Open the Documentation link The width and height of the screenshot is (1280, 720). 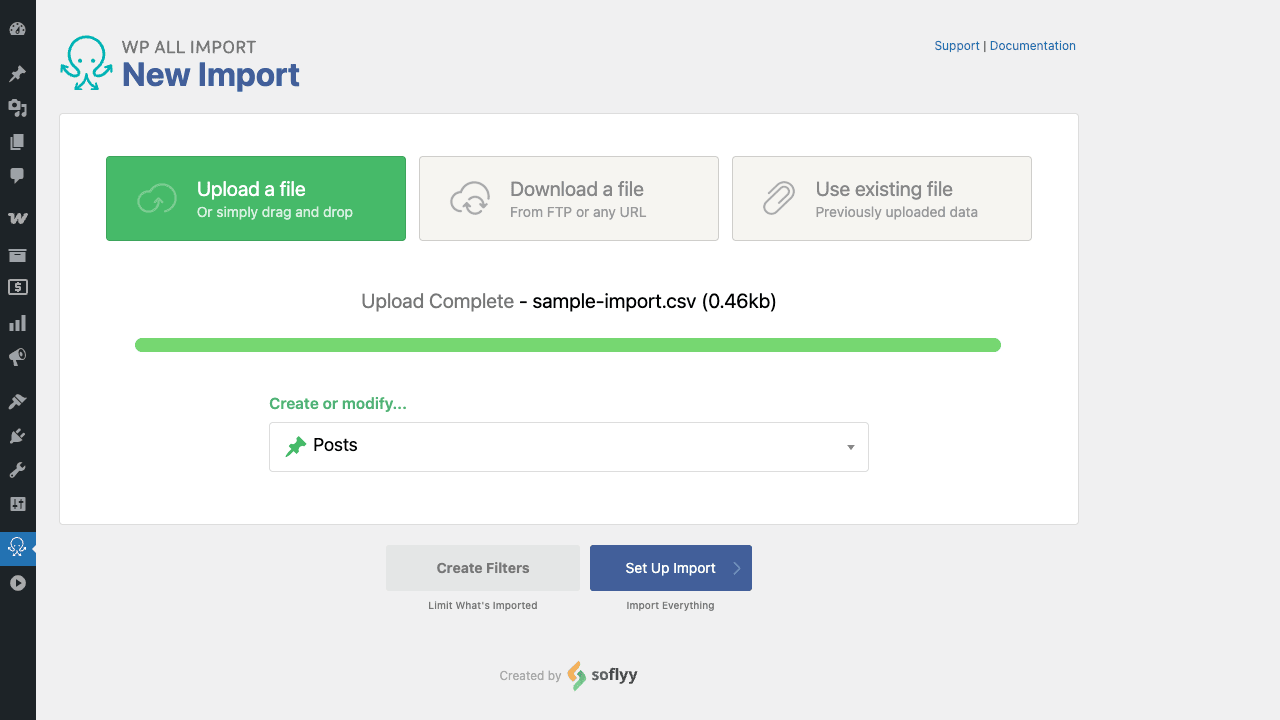pos(1033,46)
